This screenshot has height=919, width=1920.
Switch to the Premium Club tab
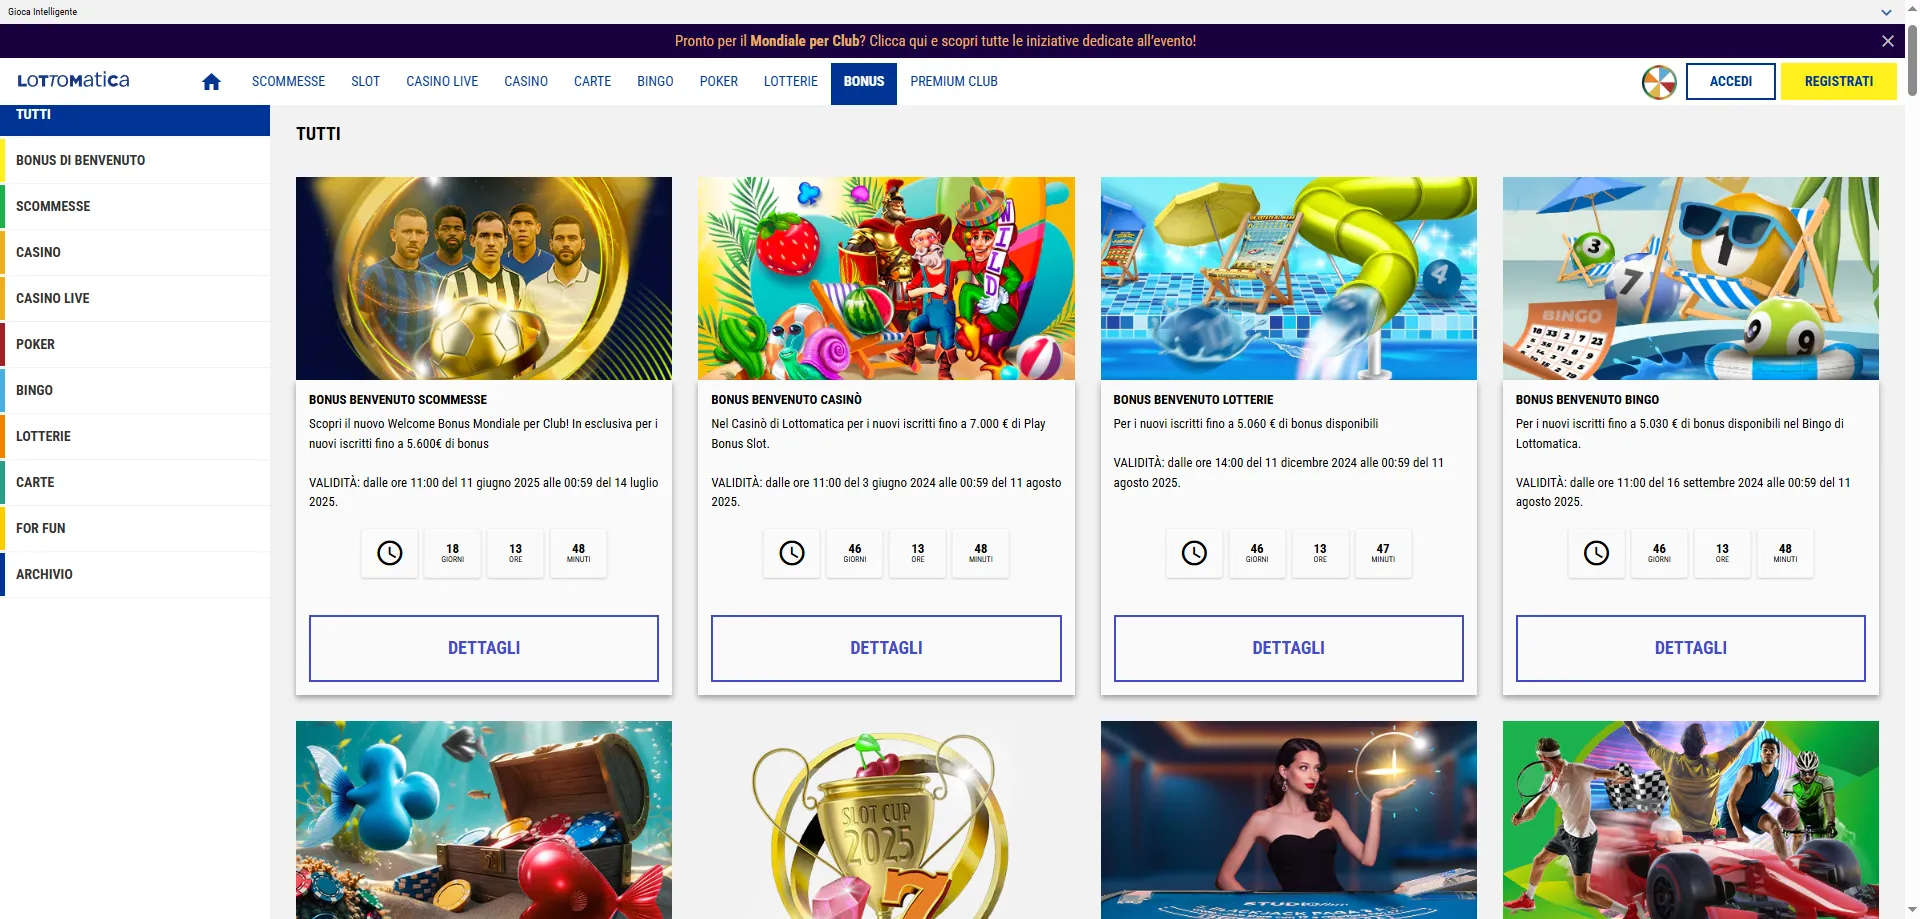pos(953,82)
